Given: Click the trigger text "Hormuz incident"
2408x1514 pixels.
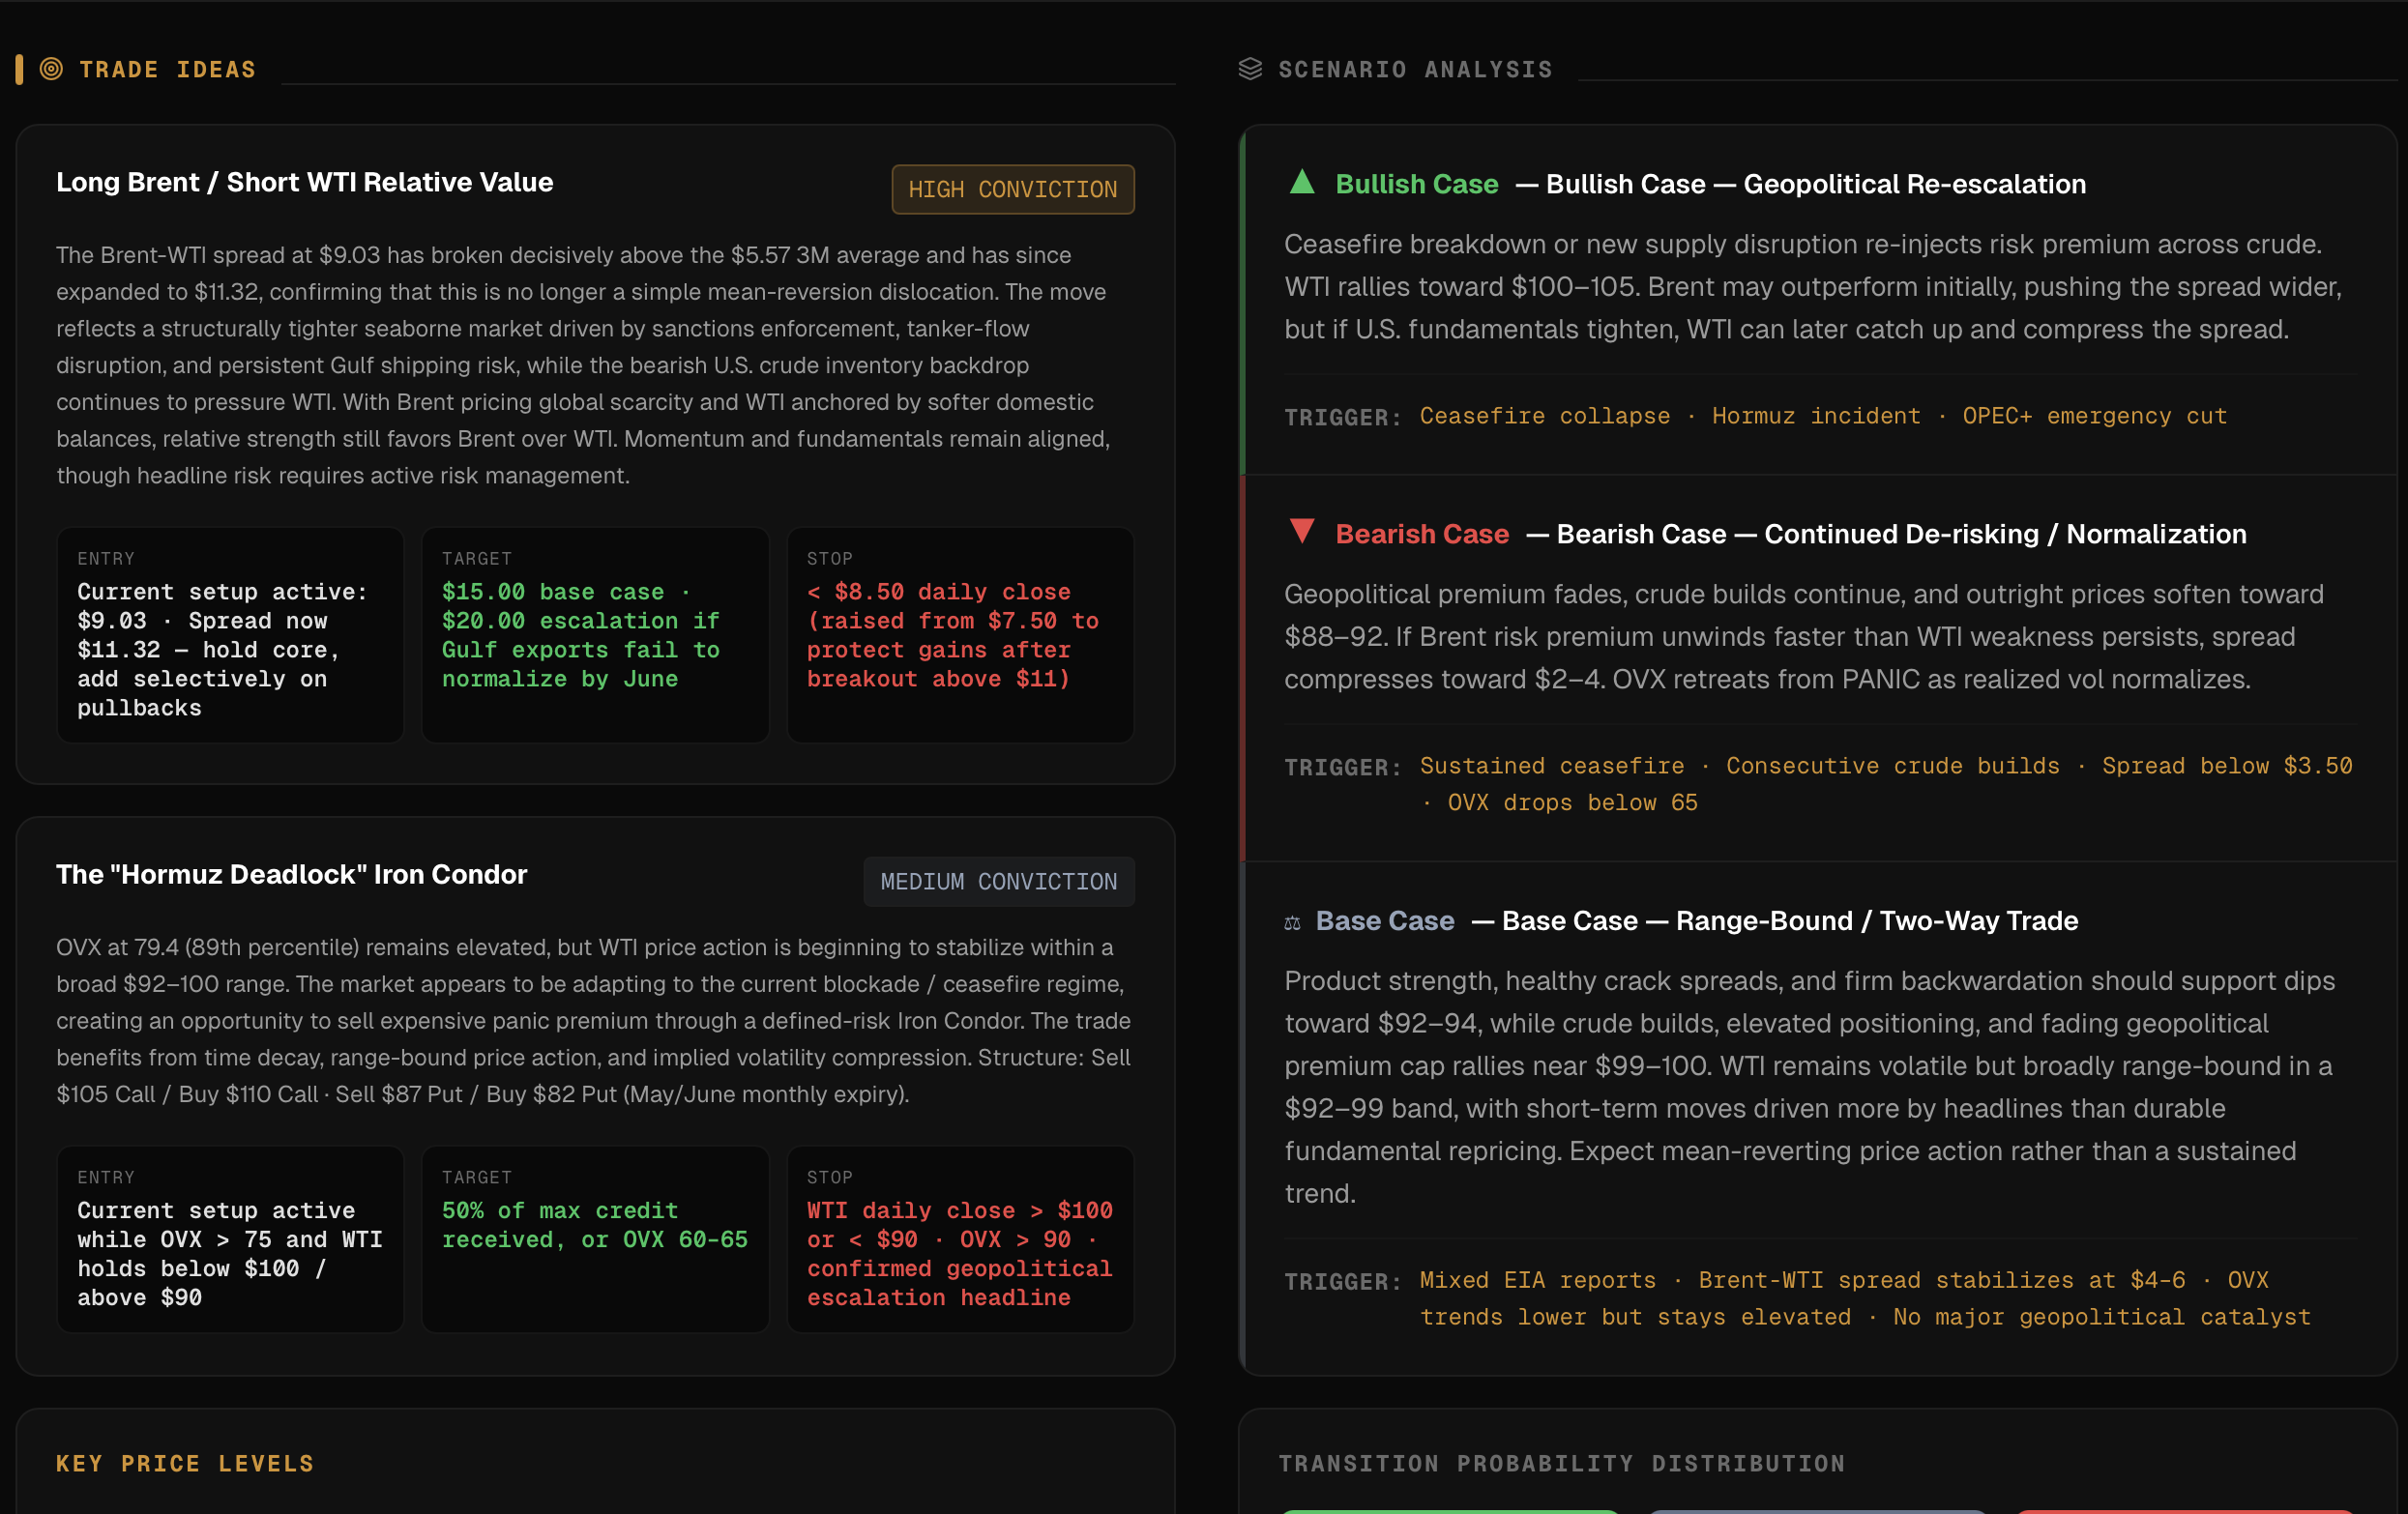Looking at the screenshot, I should tap(1815, 416).
